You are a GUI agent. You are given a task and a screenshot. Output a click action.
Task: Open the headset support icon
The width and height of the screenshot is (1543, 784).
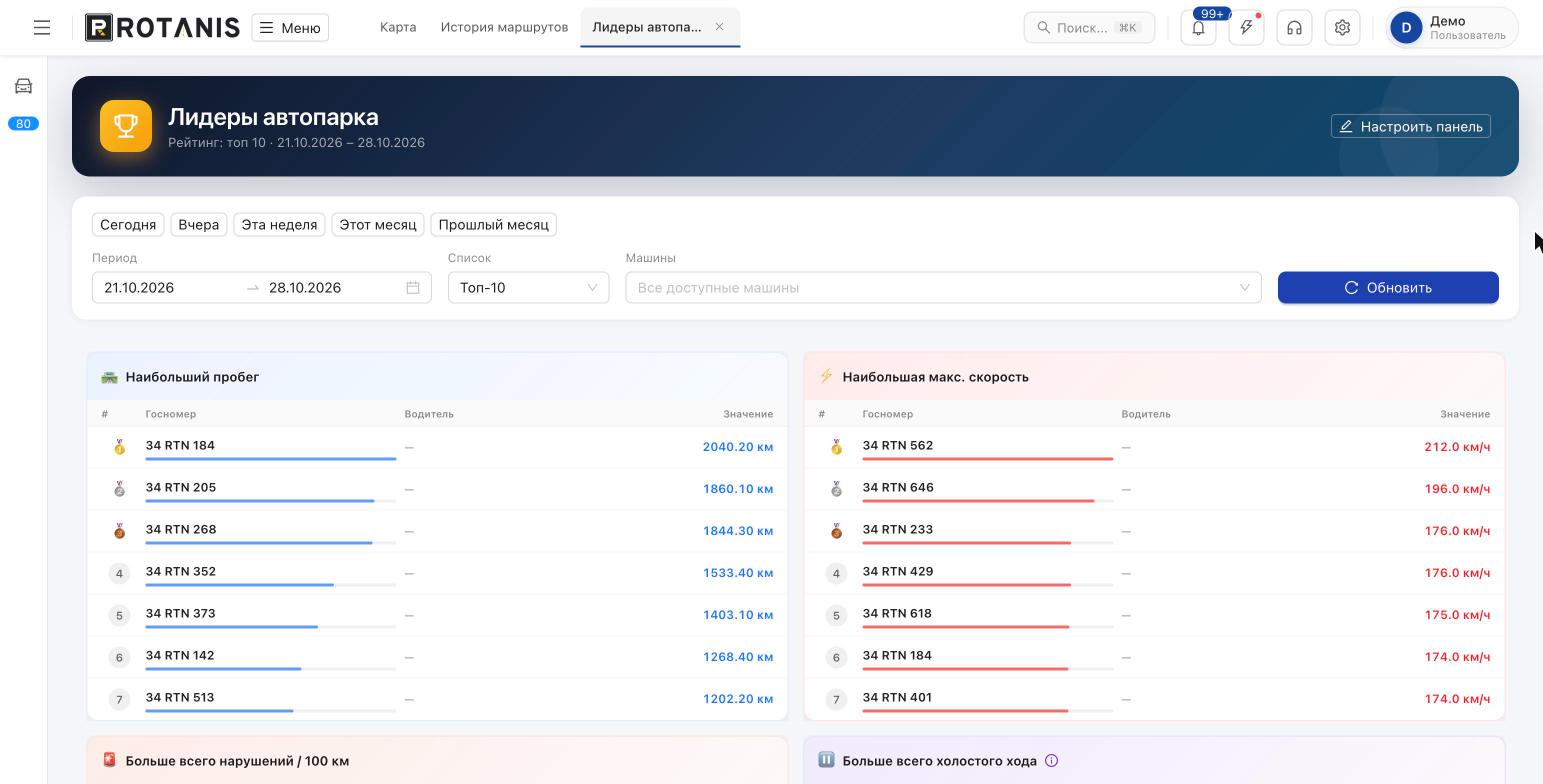(x=1294, y=28)
